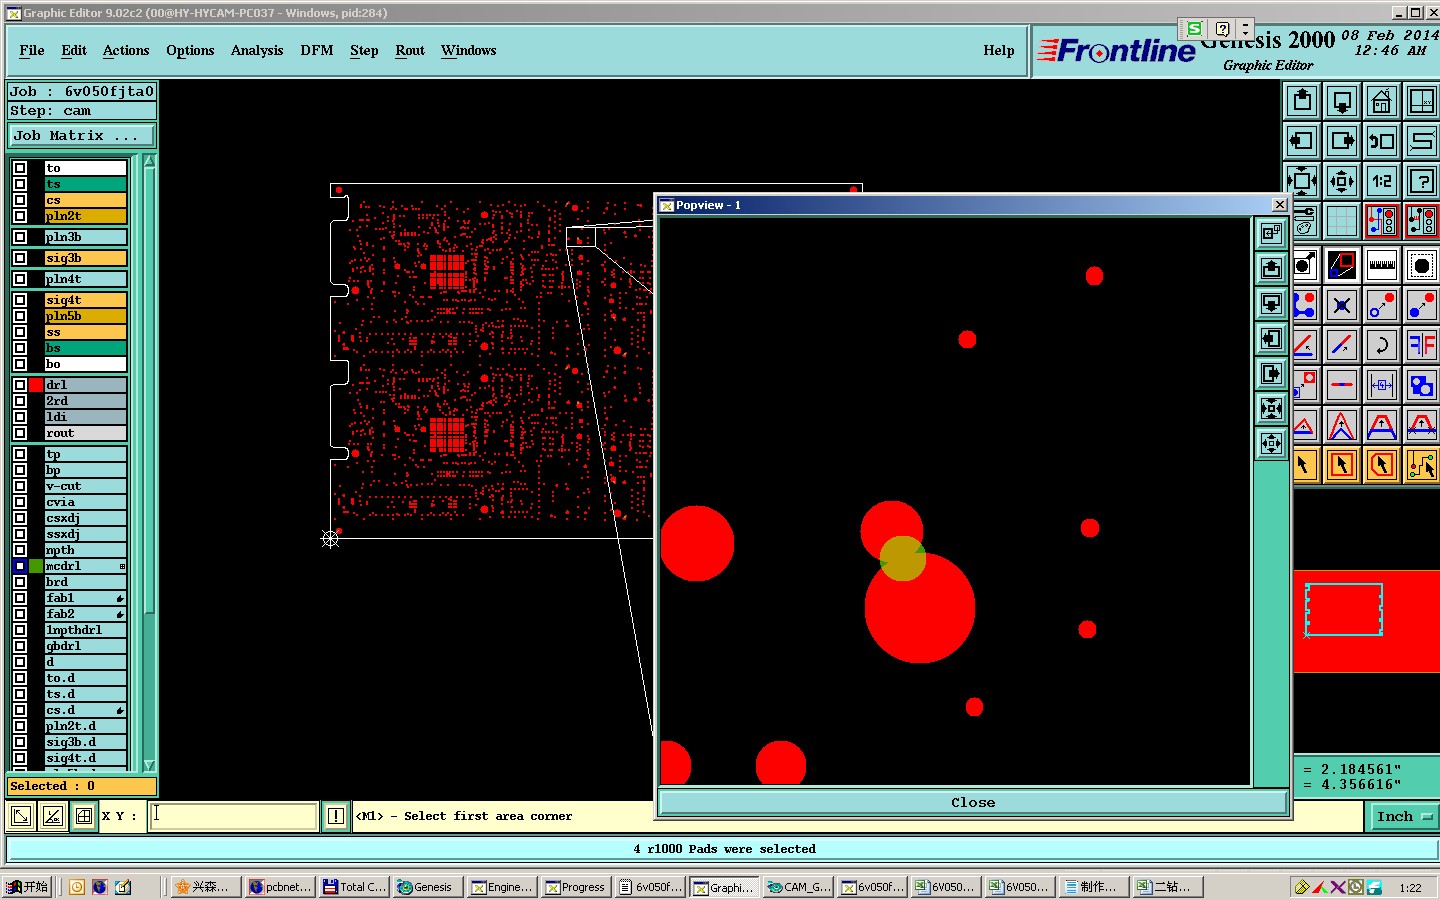This screenshot has height=900, width=1440.
Task: Open the DFM menu
Action: (x=317, y=51)
